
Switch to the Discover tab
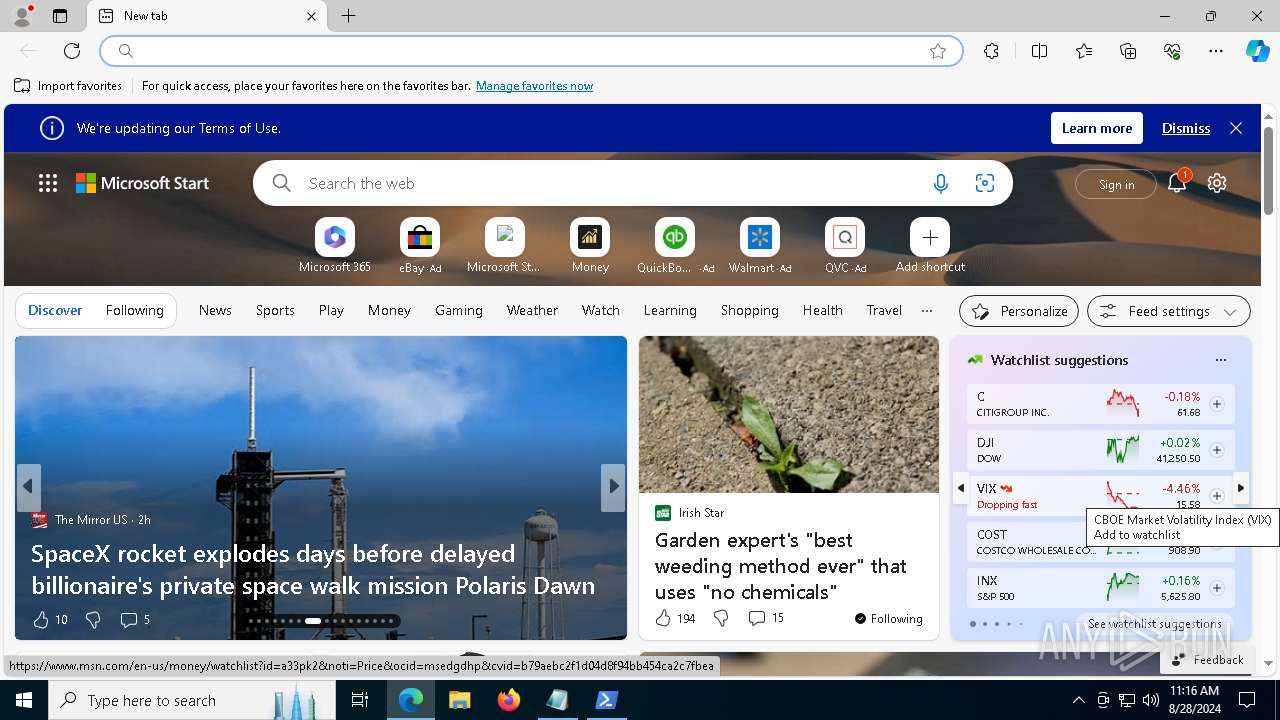click(x=55, y=310)
